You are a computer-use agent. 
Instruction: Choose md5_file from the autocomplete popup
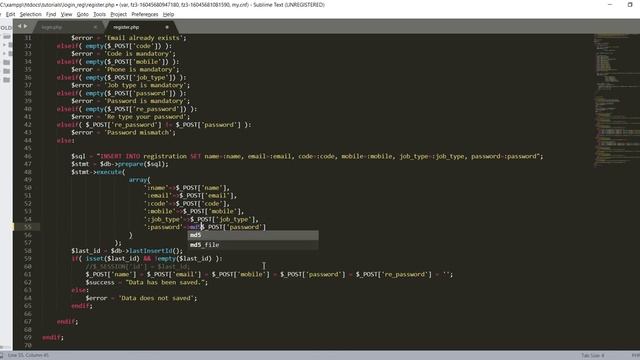click(x=253, y=245)
